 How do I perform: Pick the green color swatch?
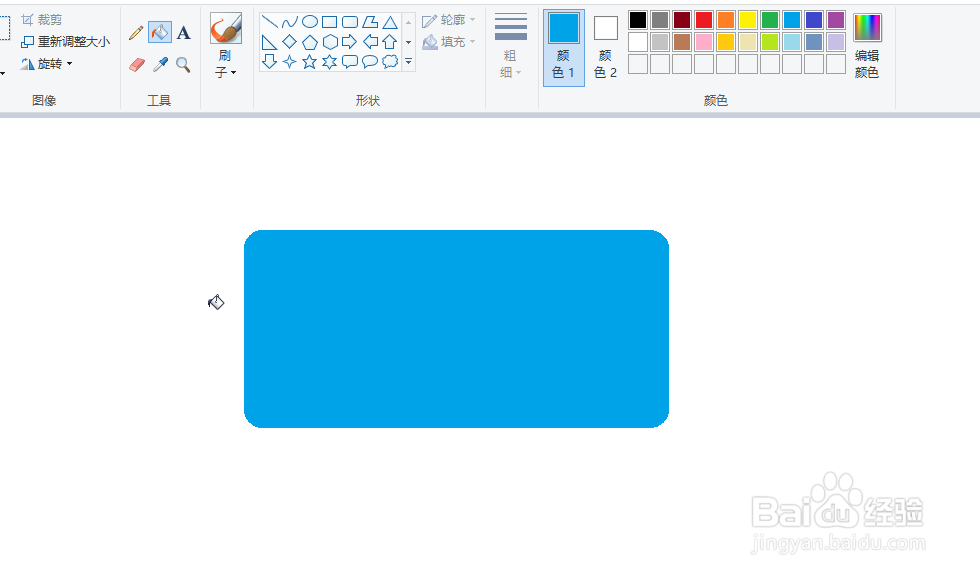pyautogui.click(x=770, y=20)
